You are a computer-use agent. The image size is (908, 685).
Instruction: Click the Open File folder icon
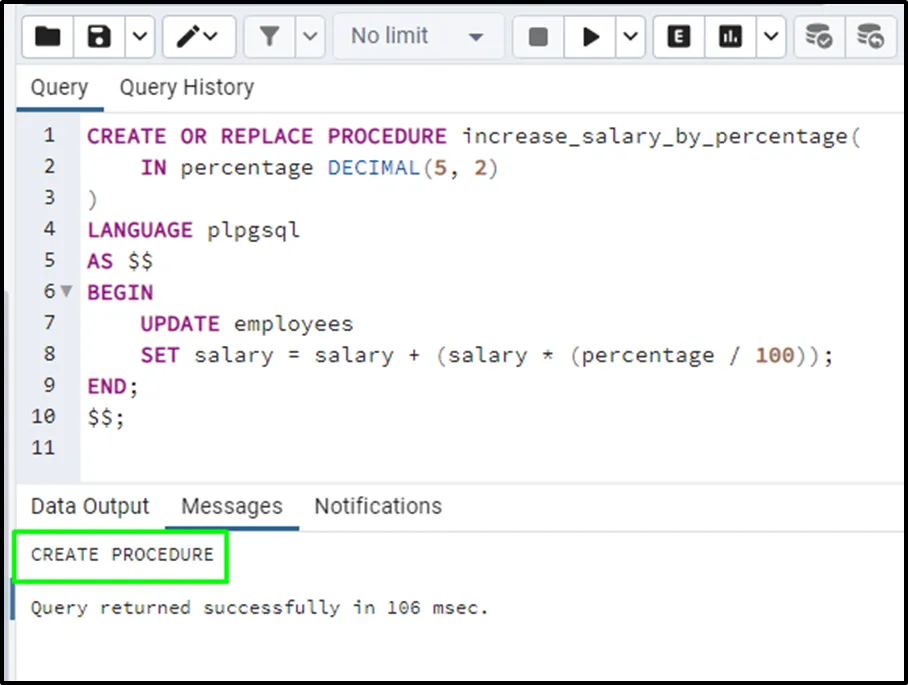coord(48,37)
